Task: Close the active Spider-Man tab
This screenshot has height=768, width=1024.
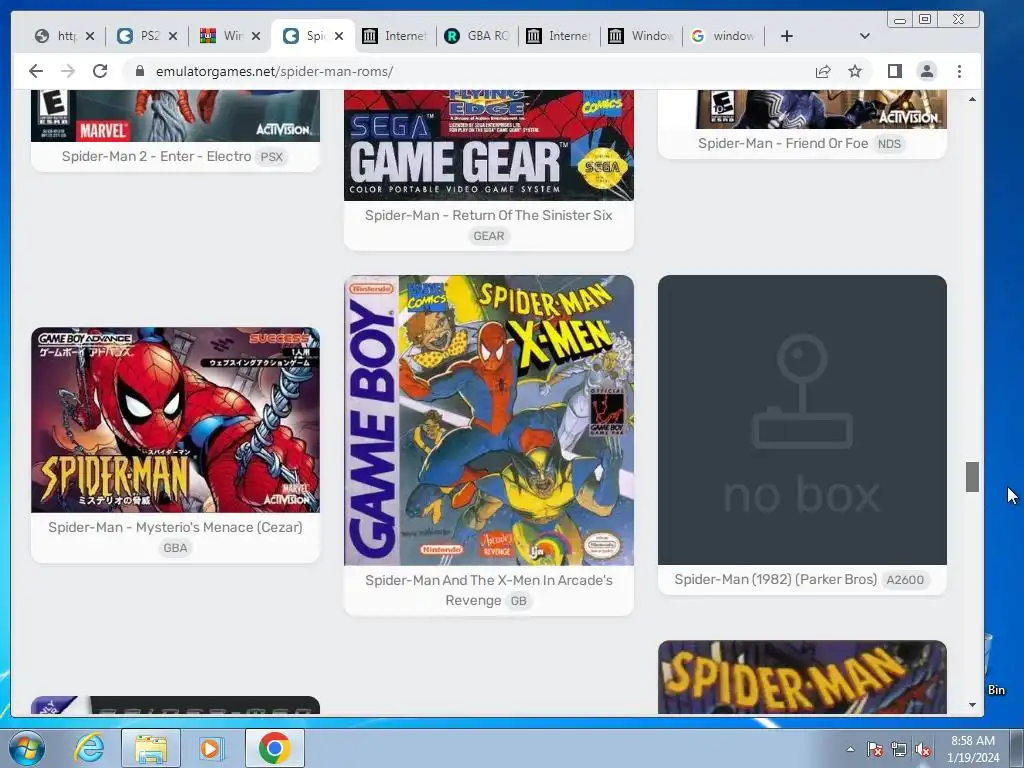Action: [339, 36]
